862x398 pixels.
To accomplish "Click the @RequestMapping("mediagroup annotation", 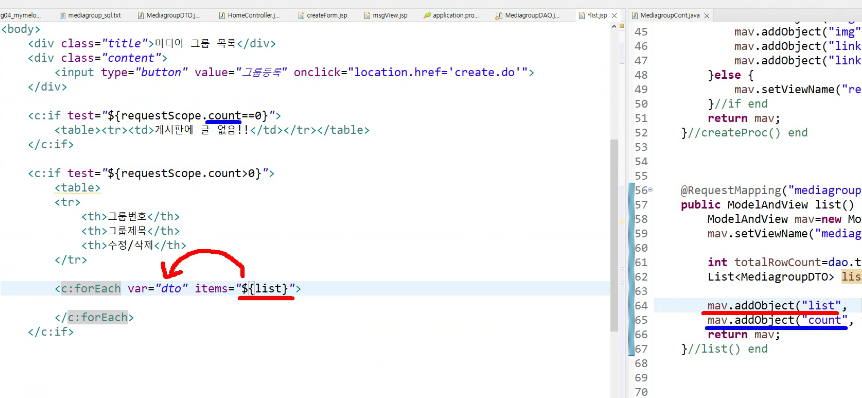I will [x=771, y=190].
